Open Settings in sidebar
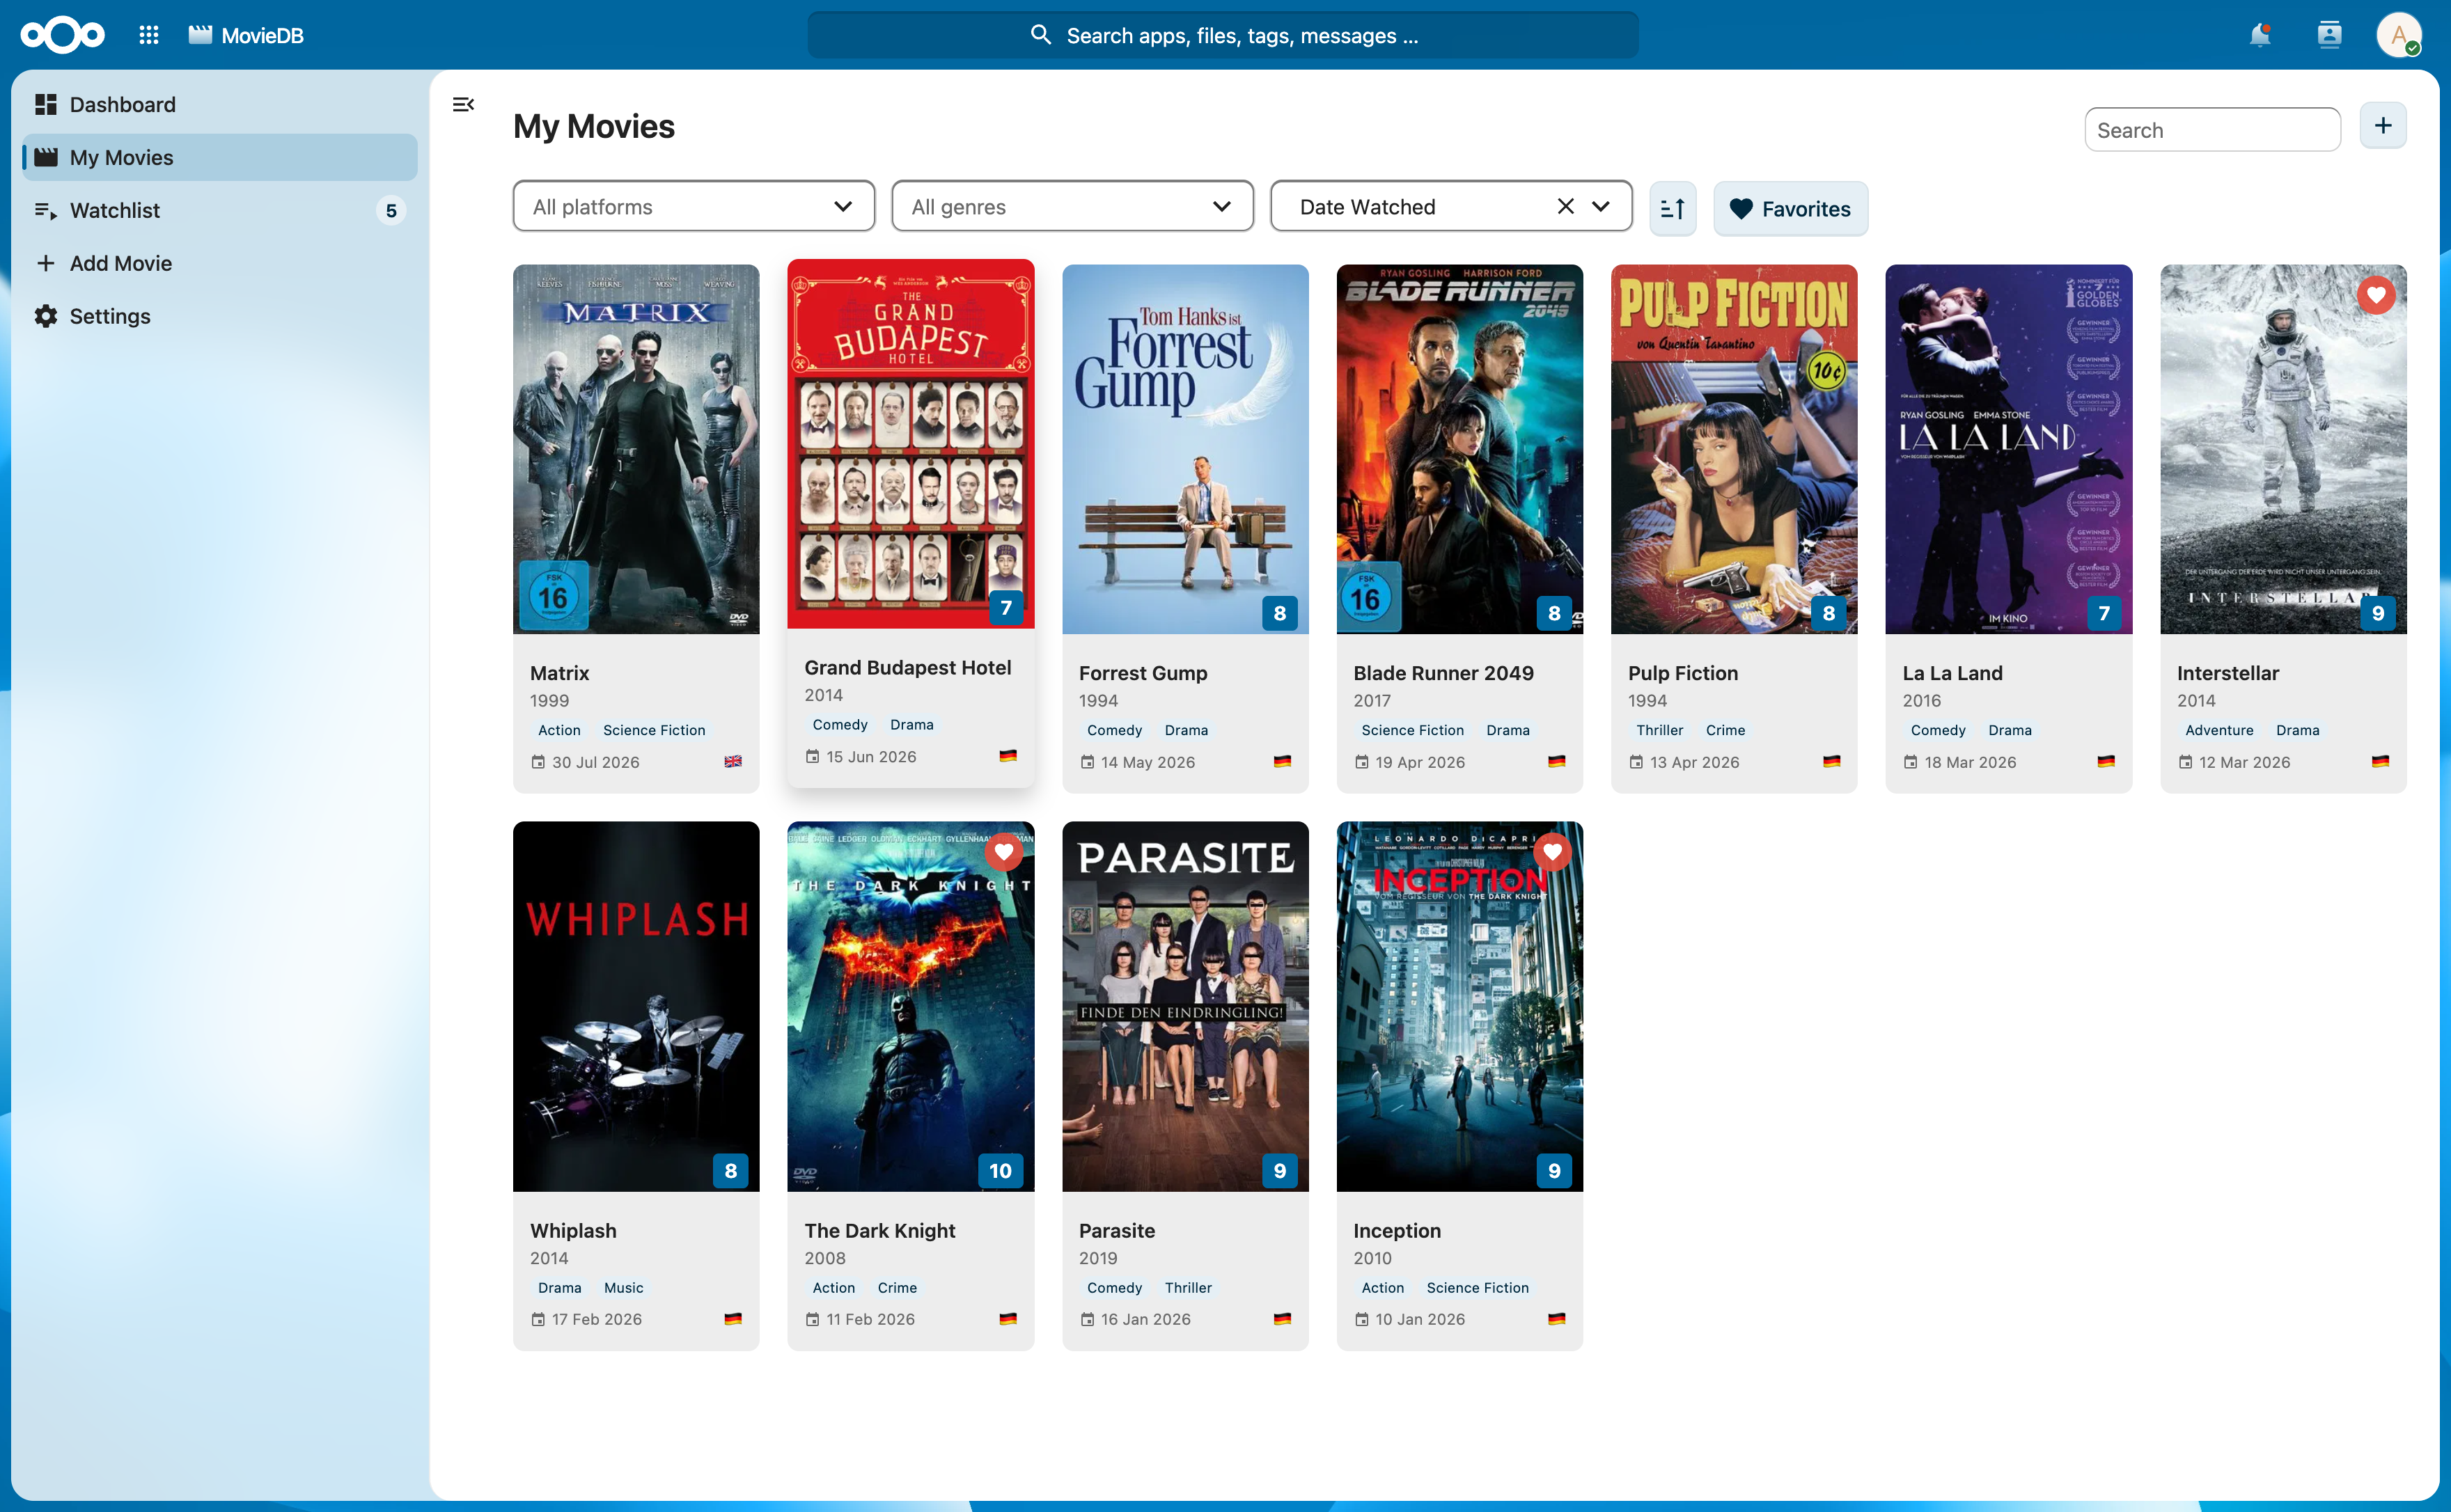 (220, 316)
